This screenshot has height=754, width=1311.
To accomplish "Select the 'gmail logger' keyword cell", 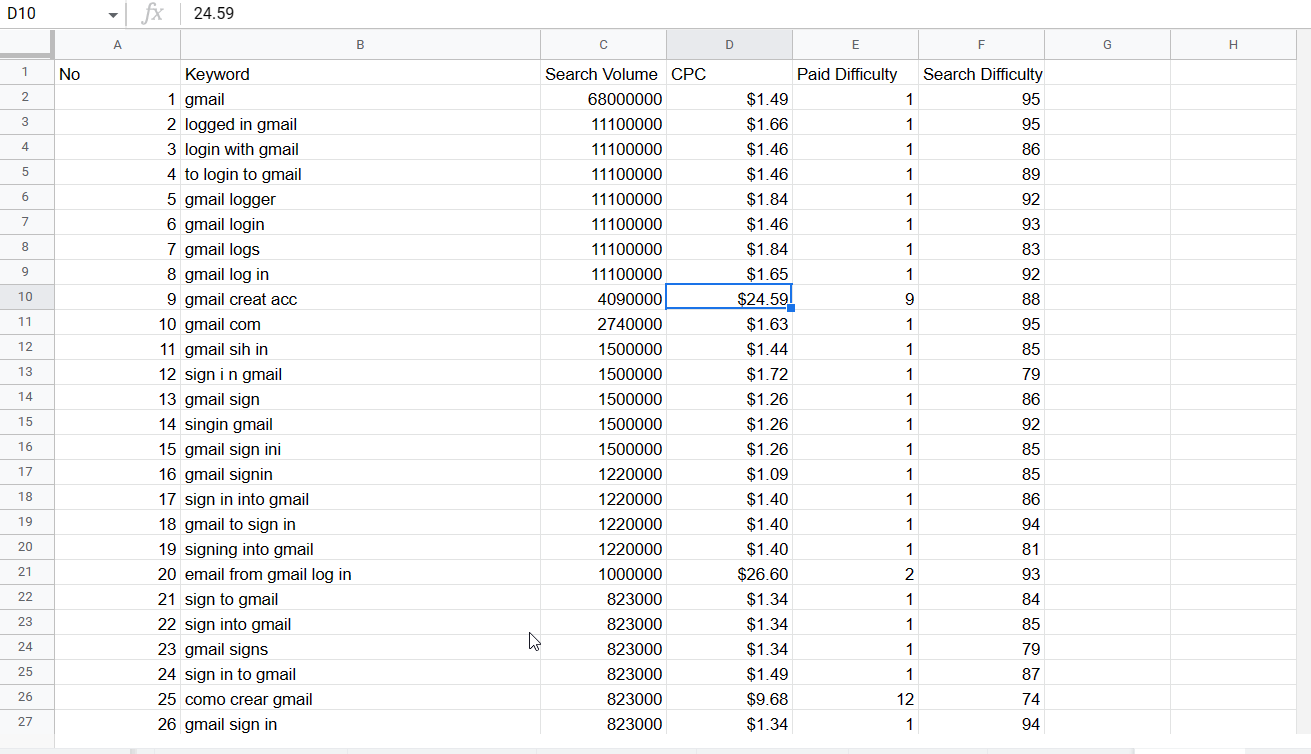I will point(360,199).
